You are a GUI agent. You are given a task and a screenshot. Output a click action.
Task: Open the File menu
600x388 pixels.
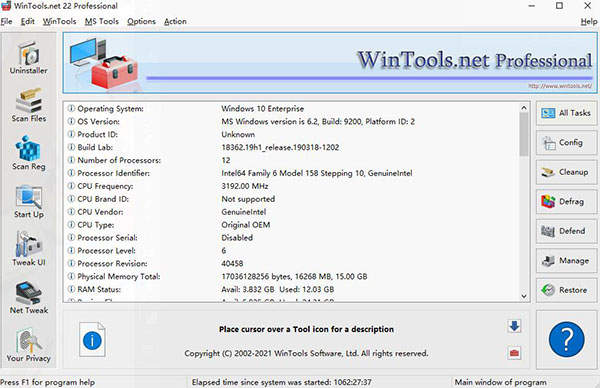pyautogui.click(x=7, y=21)
